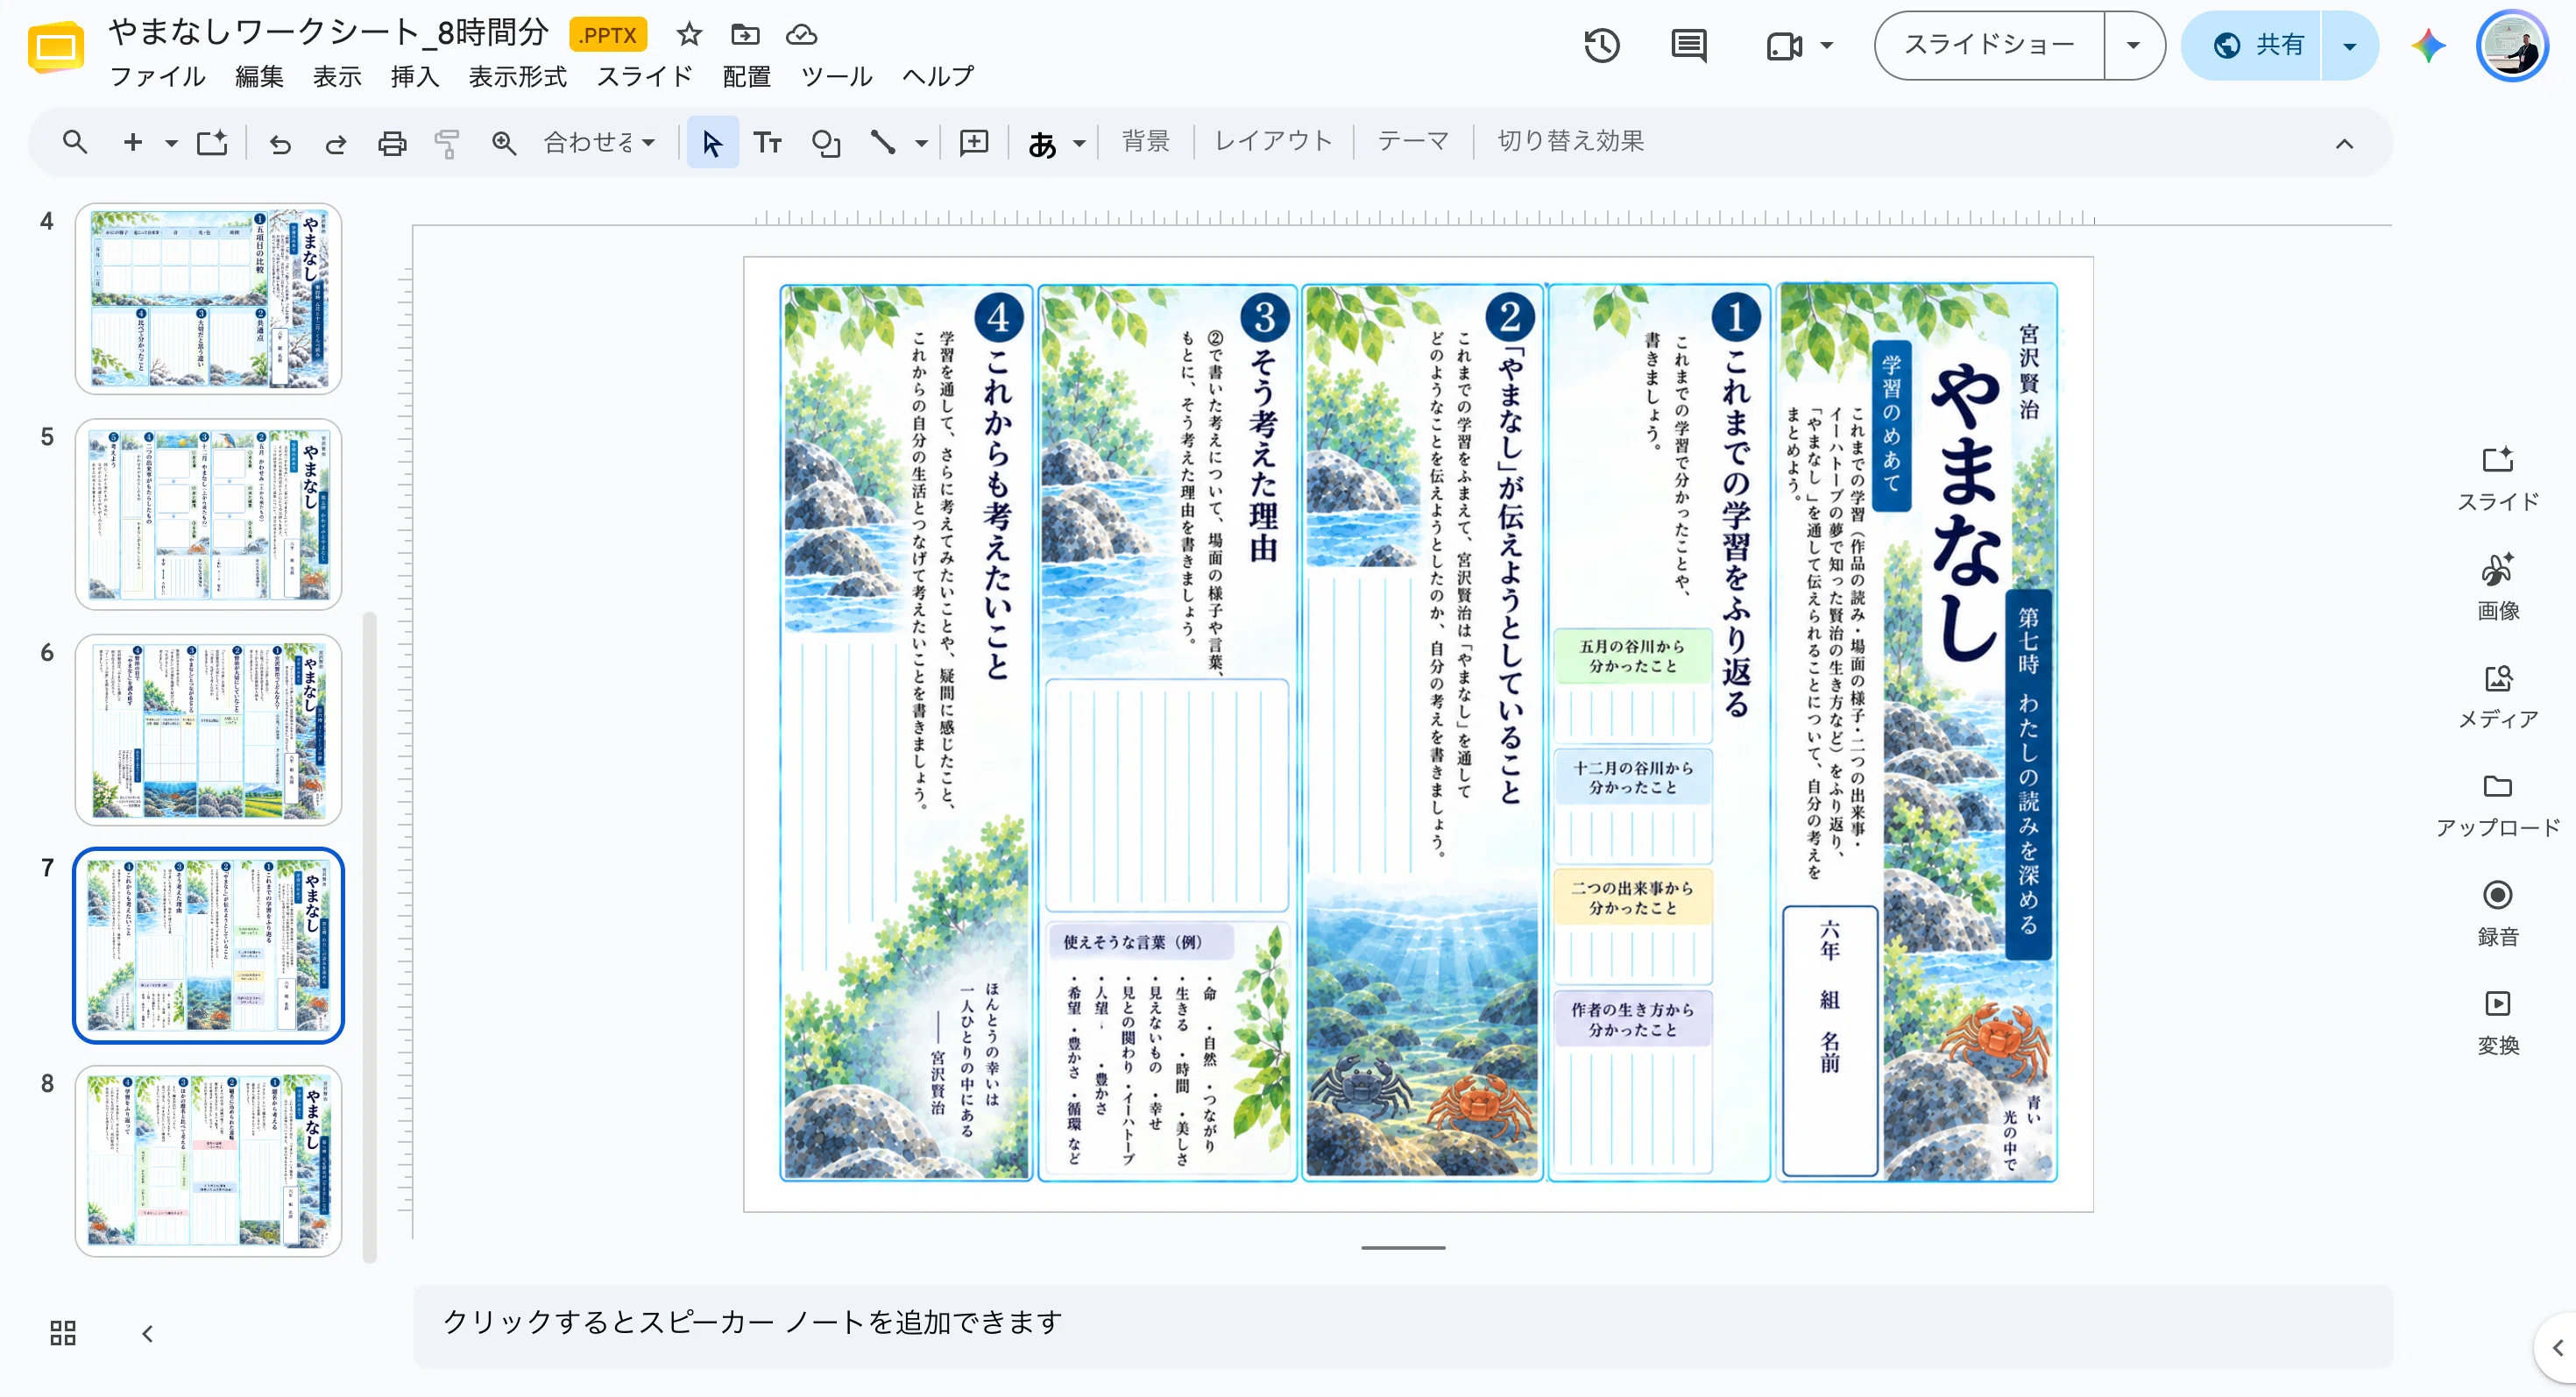Open the line type dropdown arrow

(x=921, y=143)
